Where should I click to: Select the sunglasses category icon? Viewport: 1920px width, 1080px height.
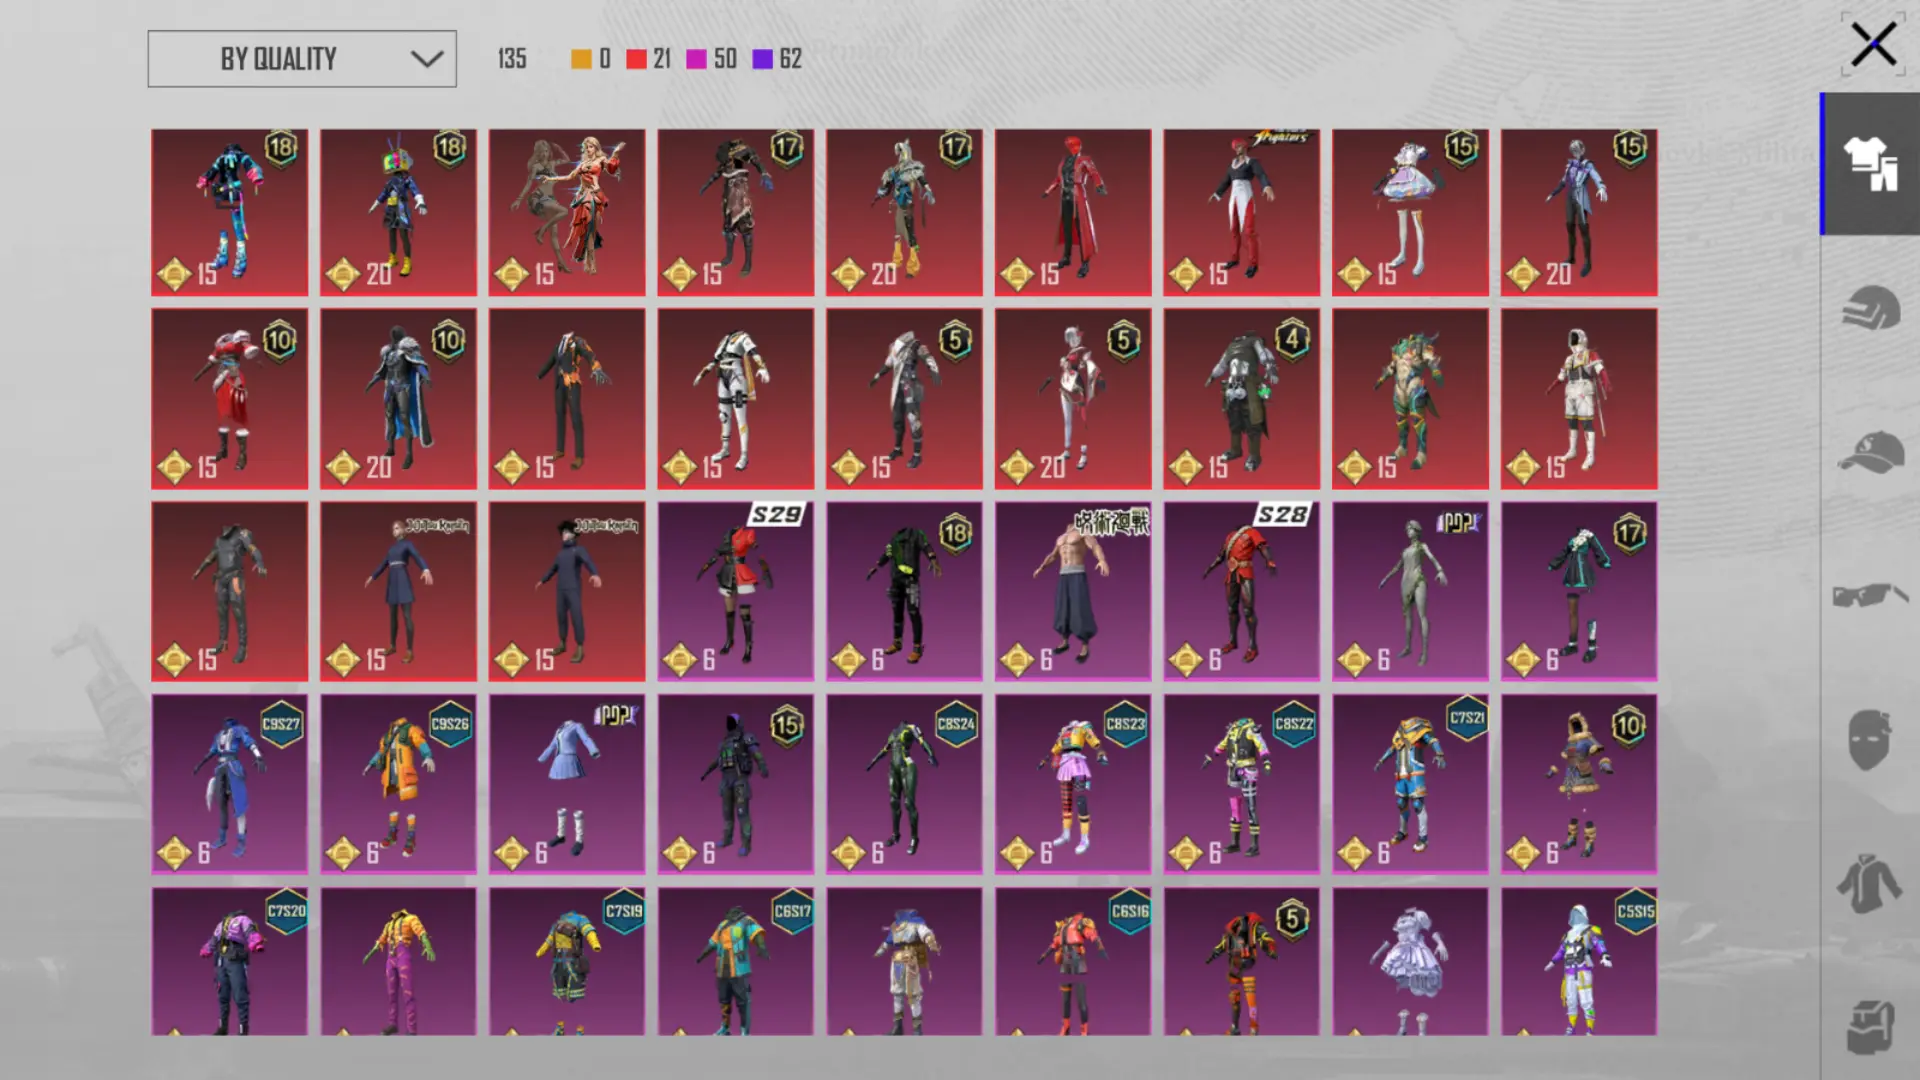1869,596
